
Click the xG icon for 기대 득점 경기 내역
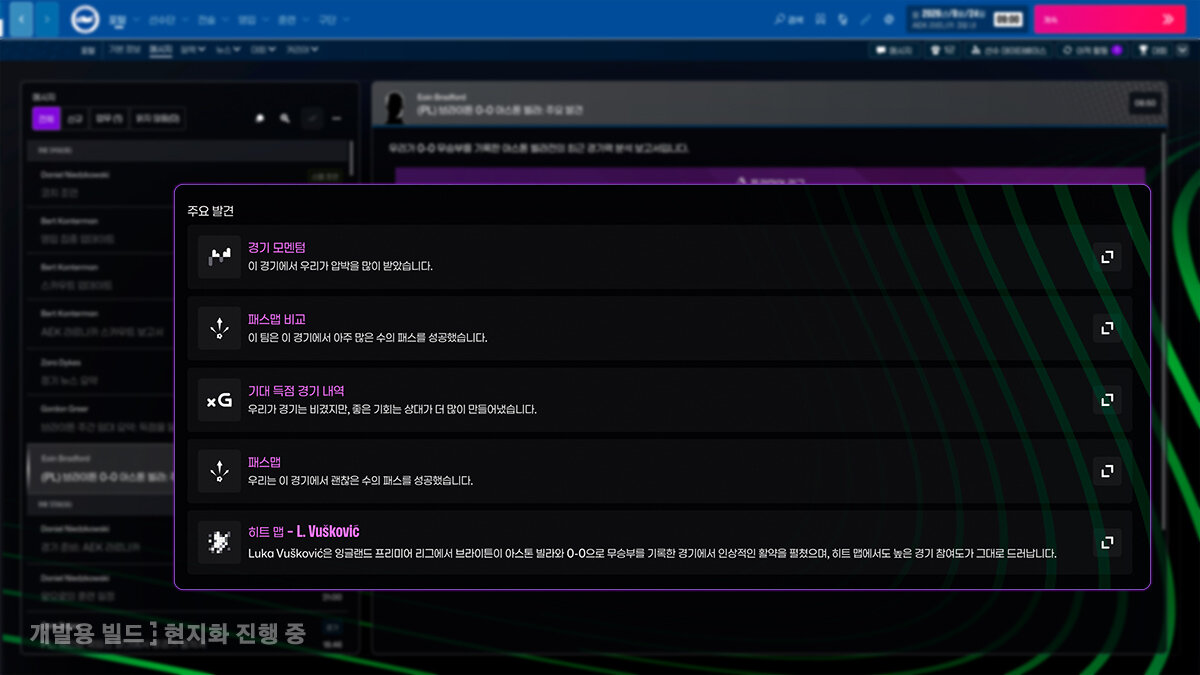[x=219, y=400]
